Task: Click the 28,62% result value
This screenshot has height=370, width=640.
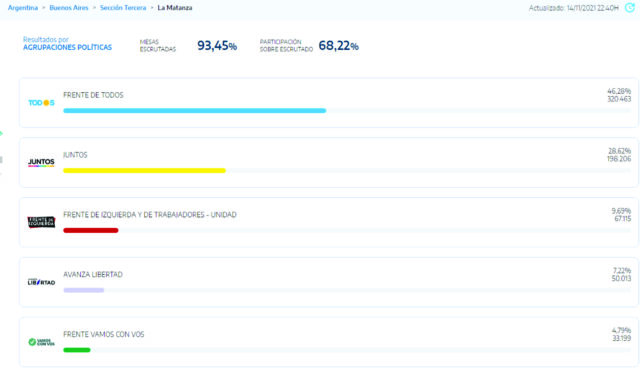Action: (x=620, y=151)
